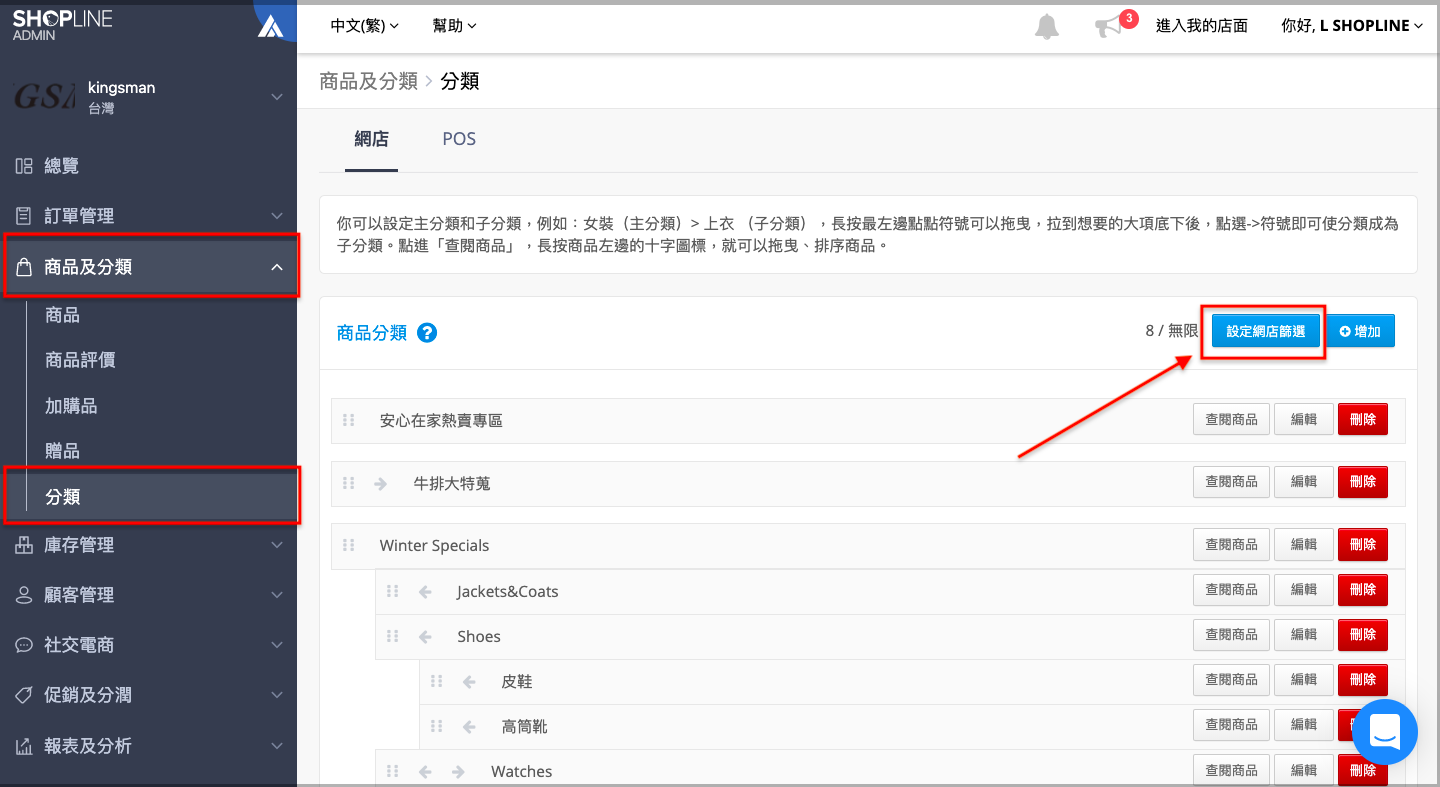This screenshot has width=1440, height=787.
Task: Click left arrow beside Watches
Action: pyautogui.click(x=425, y=771)
